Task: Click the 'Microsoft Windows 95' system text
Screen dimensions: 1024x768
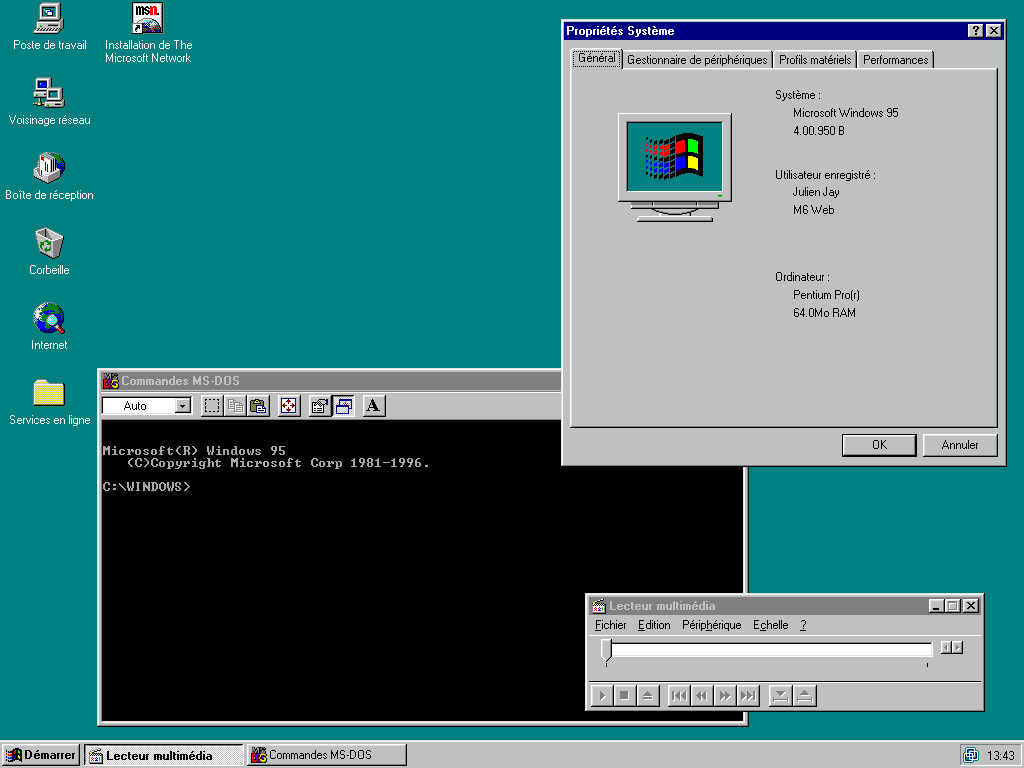Action: 846,113
